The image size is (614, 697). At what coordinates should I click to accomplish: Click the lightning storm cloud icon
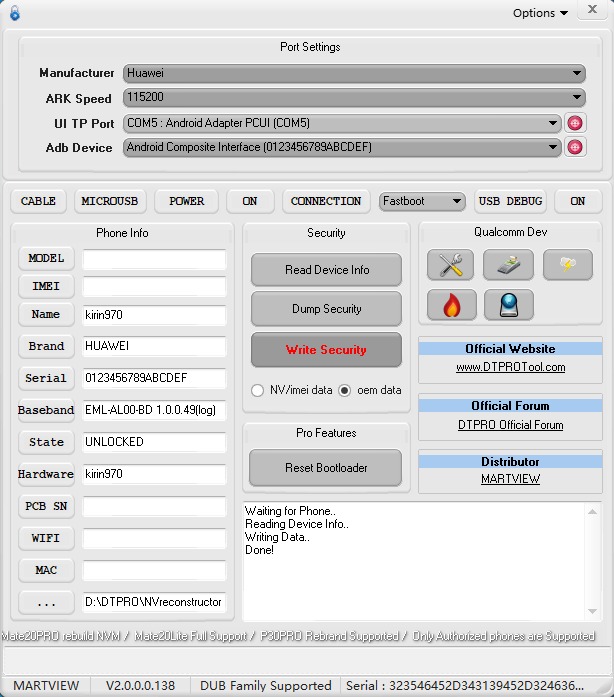point(567,265)
